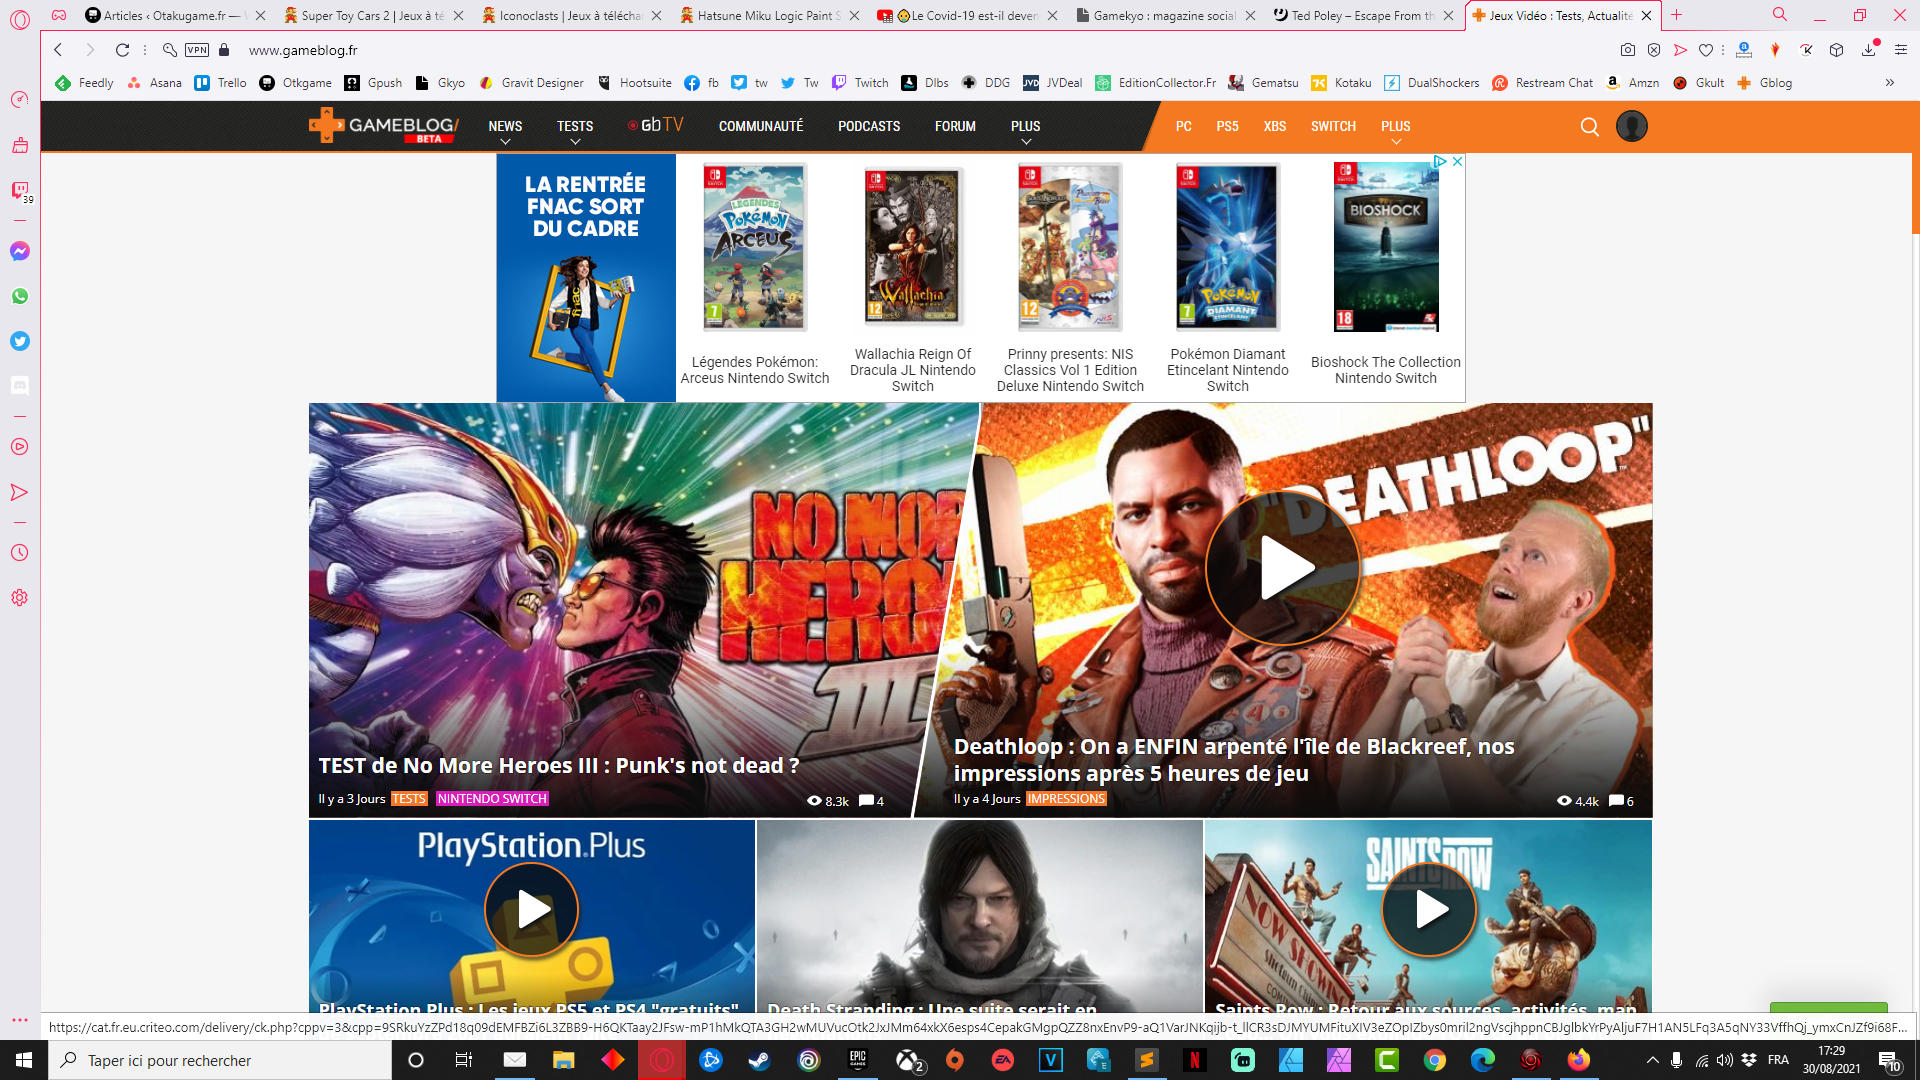Viewport: 1920px width, 1080px height.
Task: Open No More Heroes III test article
Action: (x=558, y=766)
